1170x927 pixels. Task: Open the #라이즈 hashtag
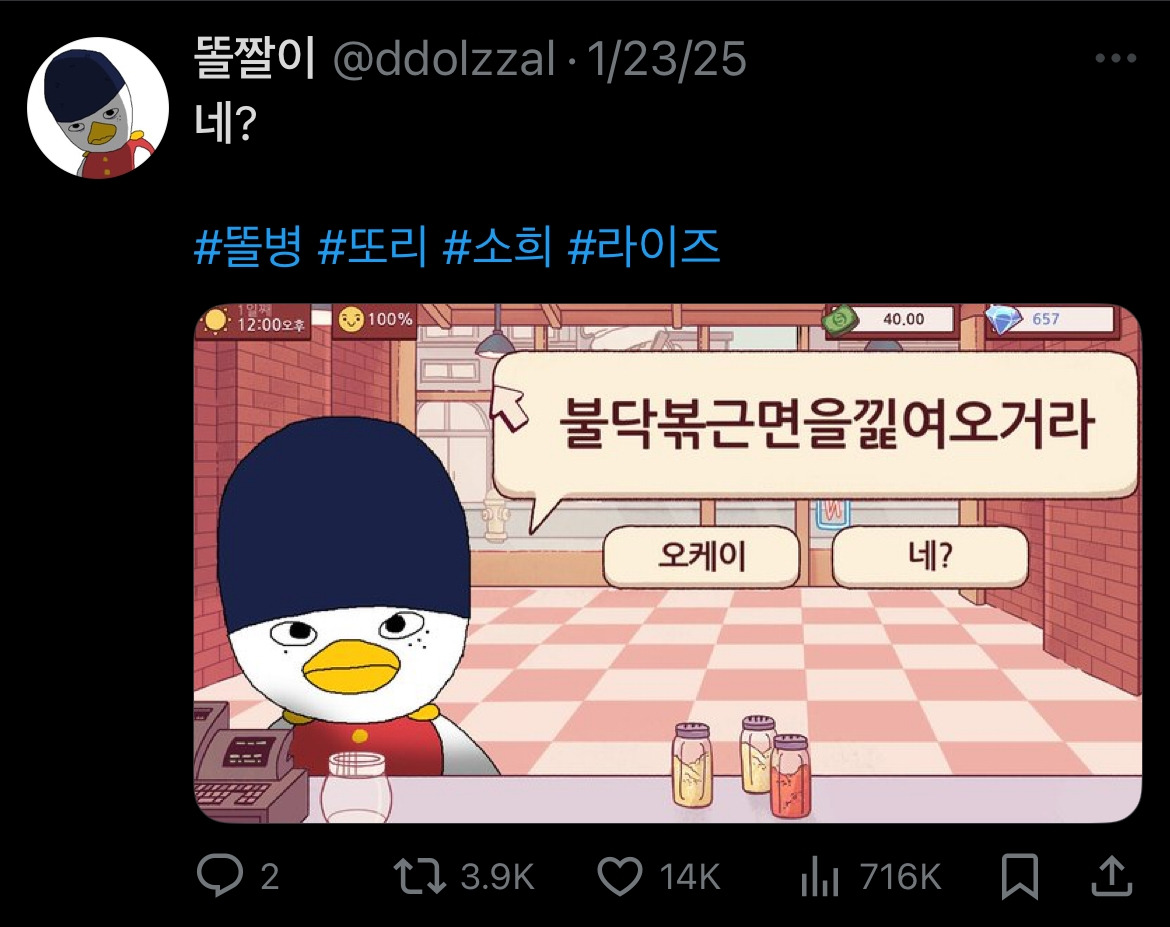click(643, 246)
